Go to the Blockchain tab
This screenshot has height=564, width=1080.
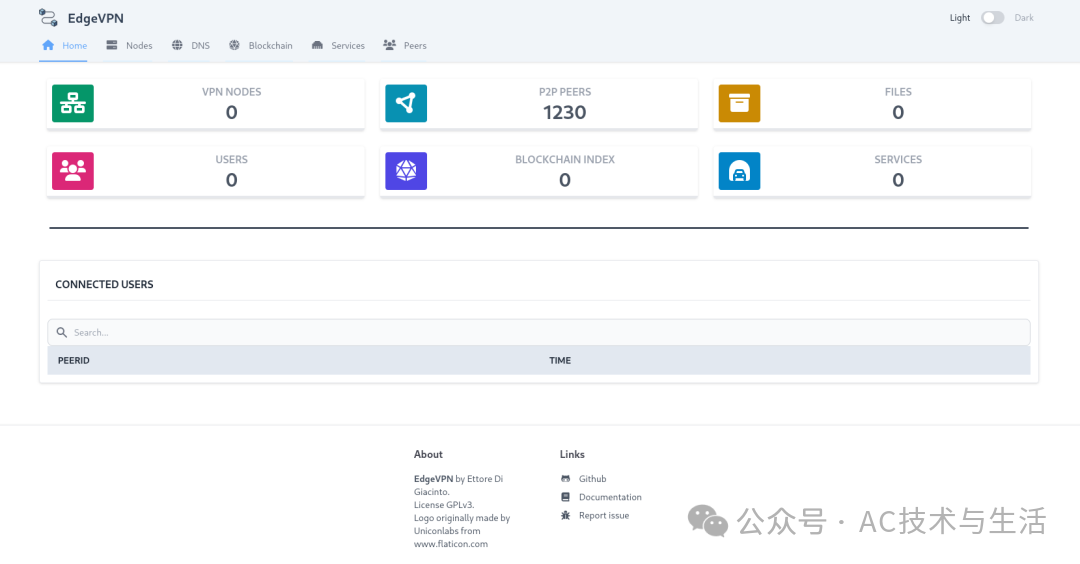pos(261,46)
